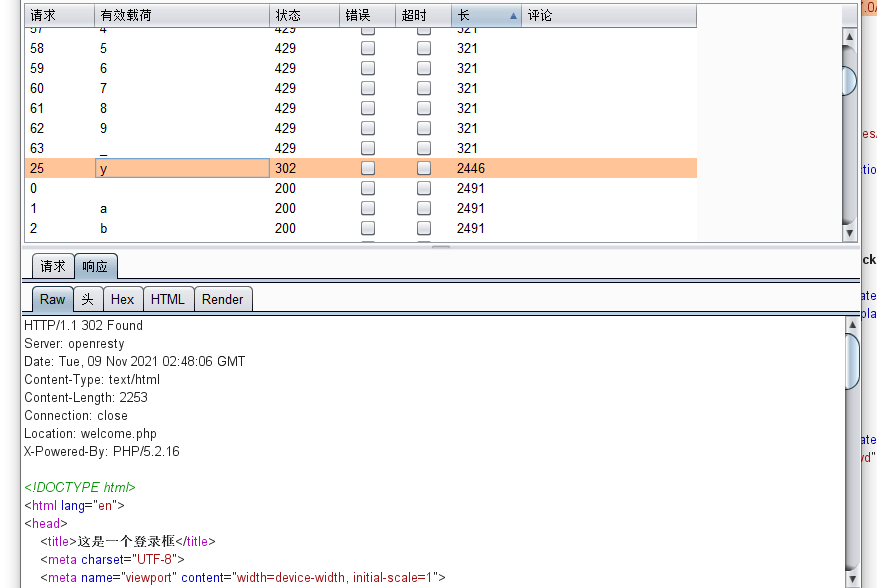Screen dimensions: 877x588
Task: Click 'Content-Length: 2253' header line
Action: [x=86, y=398]
